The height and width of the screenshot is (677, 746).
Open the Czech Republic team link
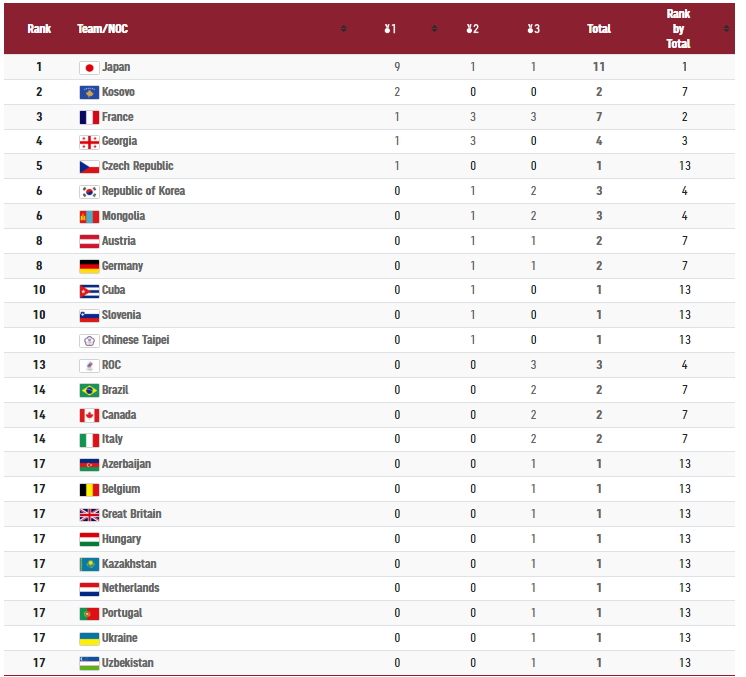coord(137,166)
